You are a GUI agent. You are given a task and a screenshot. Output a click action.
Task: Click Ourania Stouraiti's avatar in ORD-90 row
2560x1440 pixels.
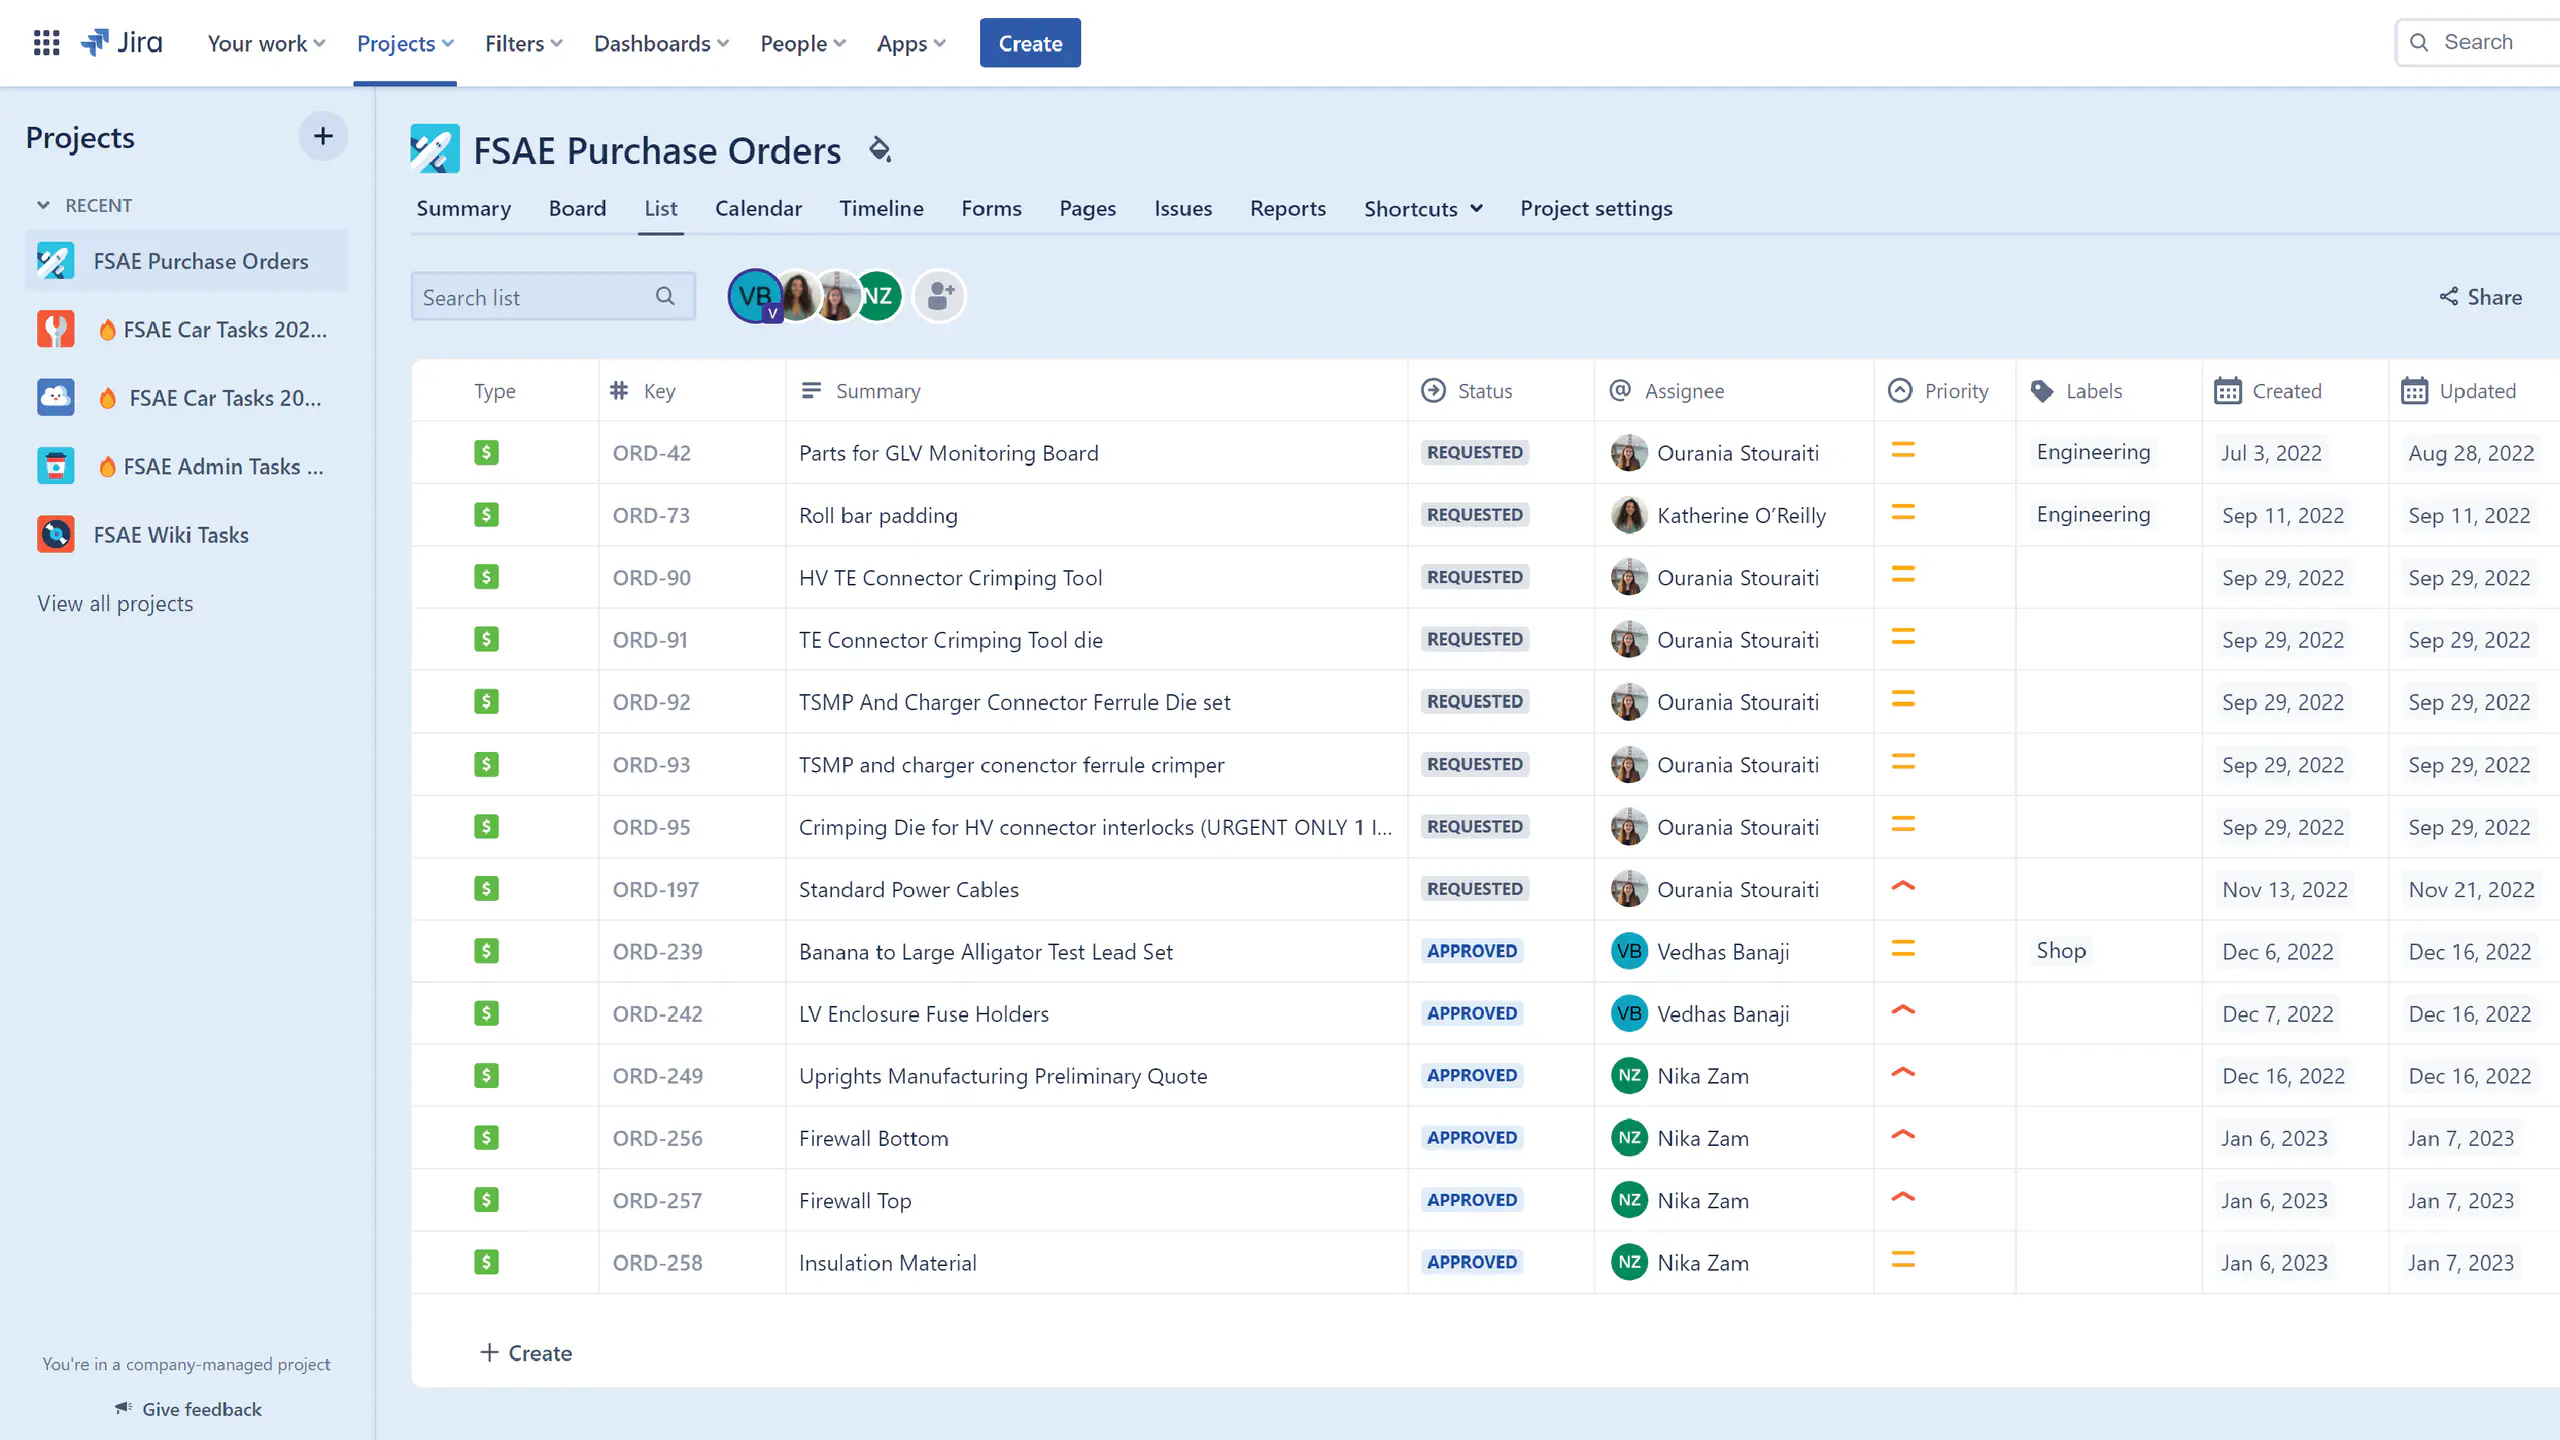[1629, 577]
